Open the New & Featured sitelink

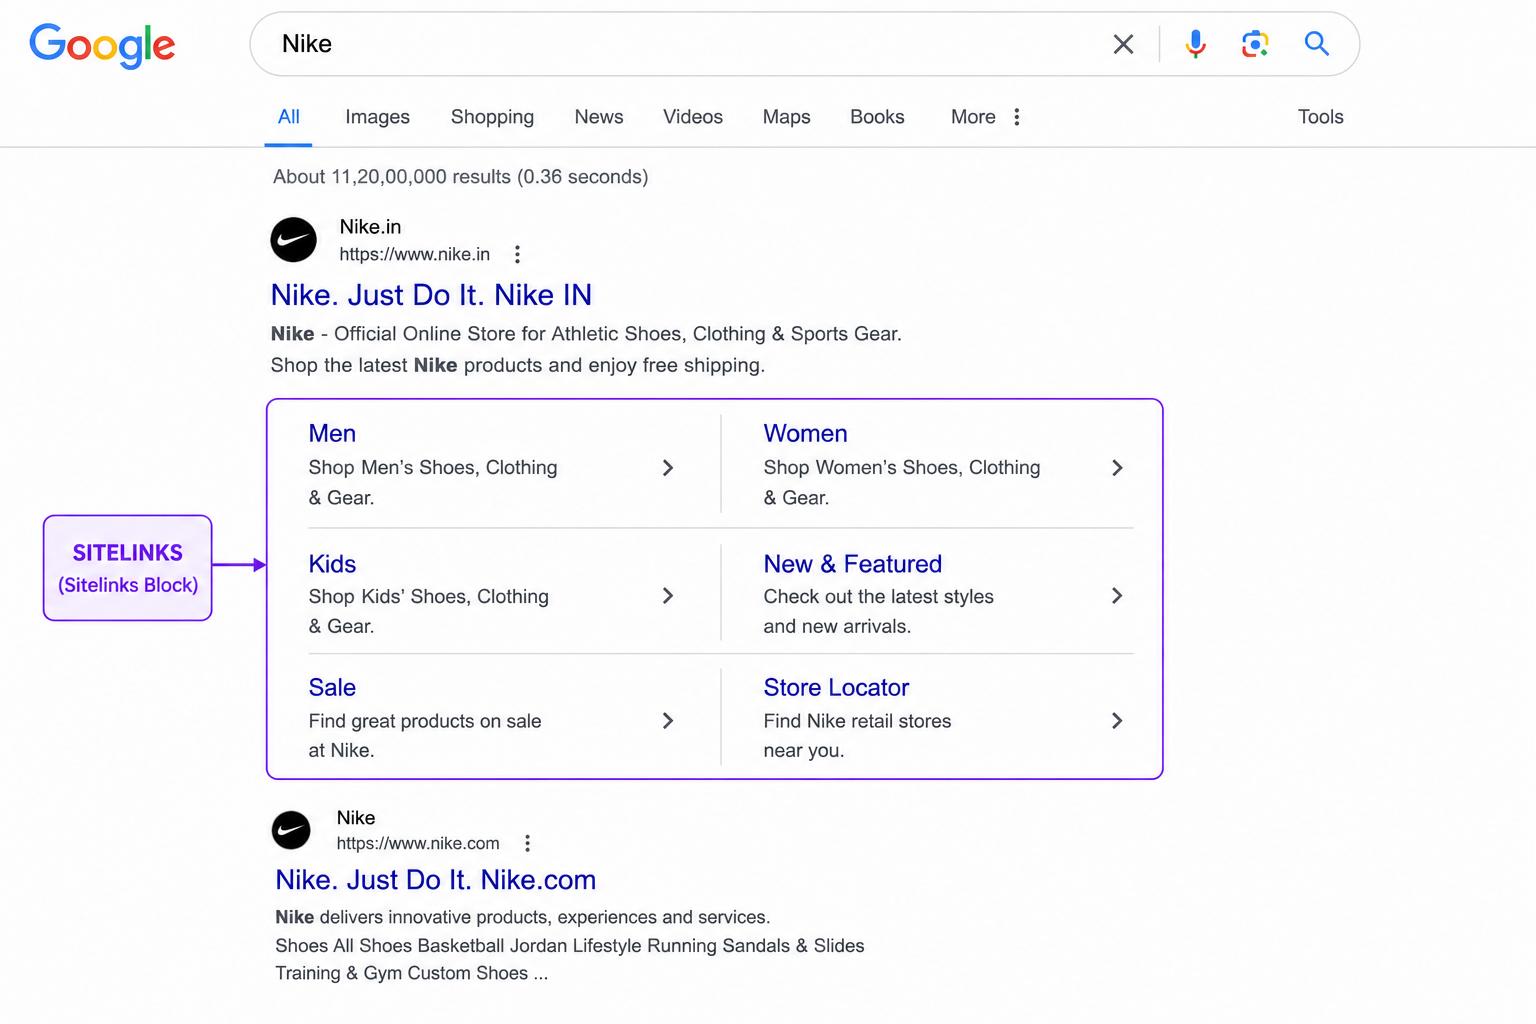point(852,564)
